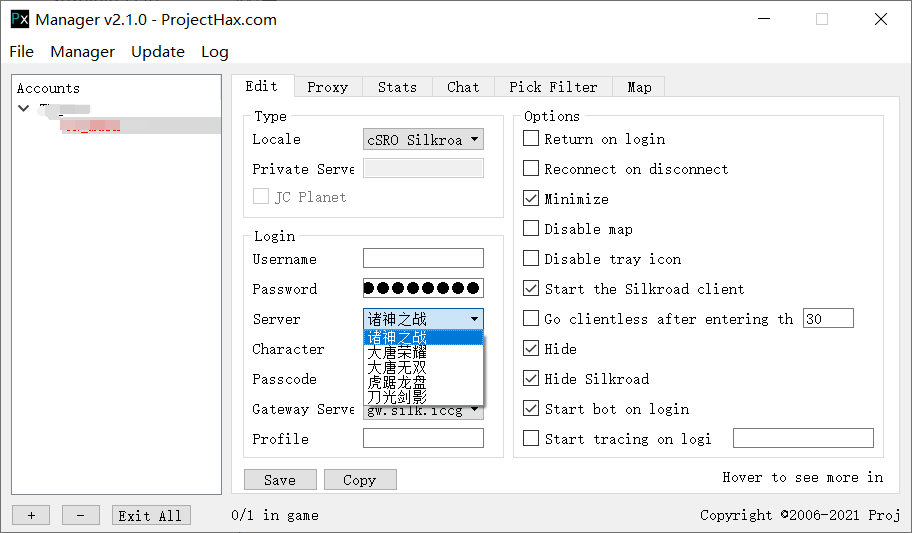Click the Copy button
912x533 pixels.
[x=360, y=480]
